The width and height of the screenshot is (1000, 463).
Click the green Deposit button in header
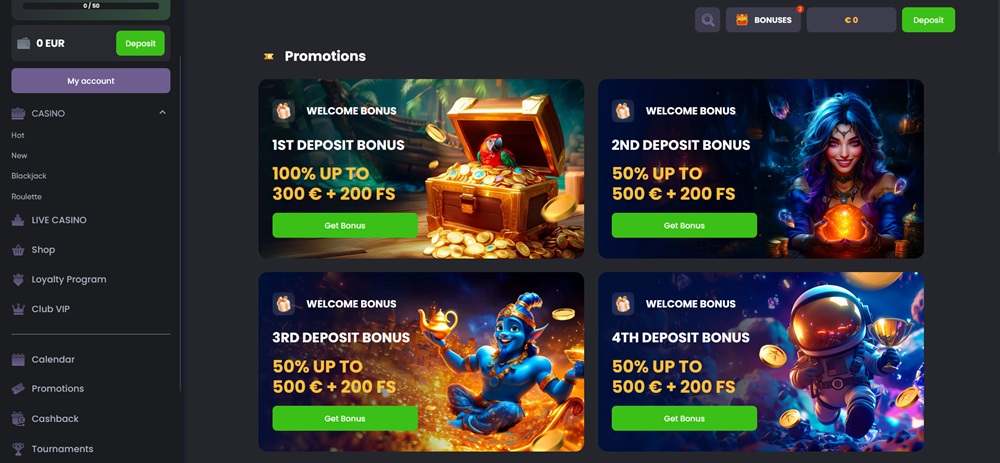(x=928, y=20)
